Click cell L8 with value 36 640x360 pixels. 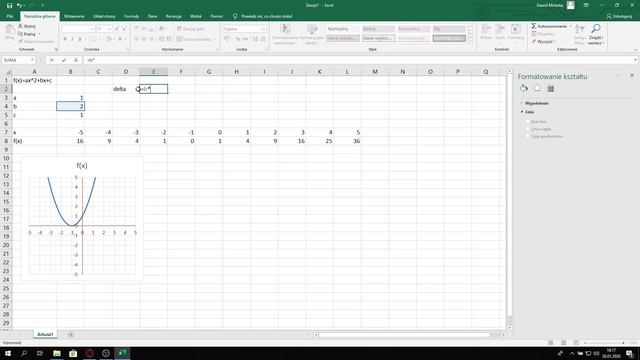(x=347, y=141)
